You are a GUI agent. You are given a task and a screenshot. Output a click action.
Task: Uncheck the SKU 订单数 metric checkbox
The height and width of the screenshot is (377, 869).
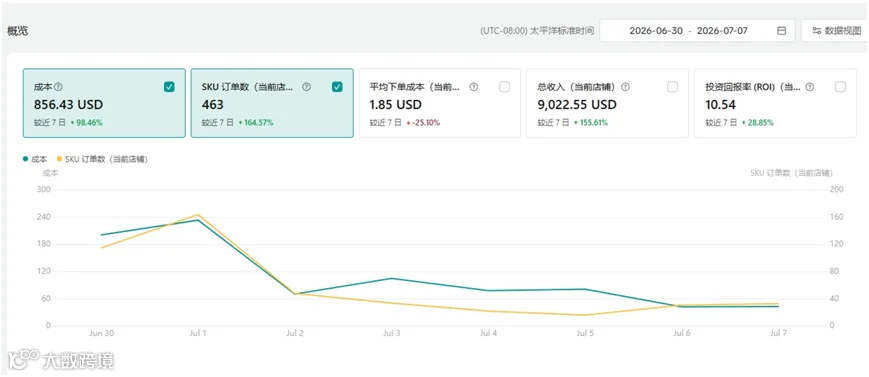pos(337,87)
